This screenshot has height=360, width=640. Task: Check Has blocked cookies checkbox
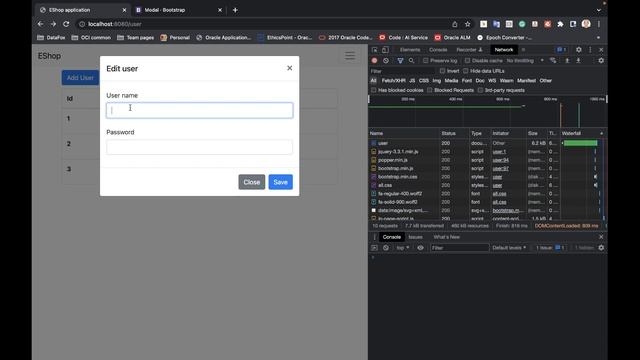click(x=373, y=90)
